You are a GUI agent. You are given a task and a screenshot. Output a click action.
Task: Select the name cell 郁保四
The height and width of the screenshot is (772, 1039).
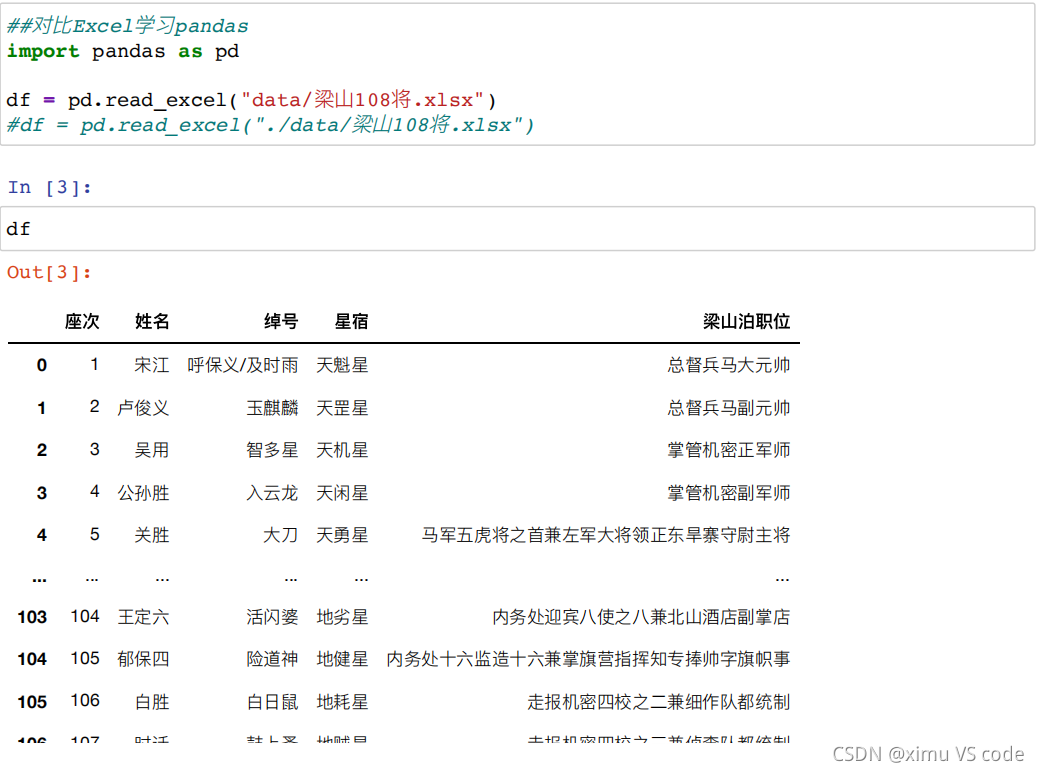[x=143, y=659]
